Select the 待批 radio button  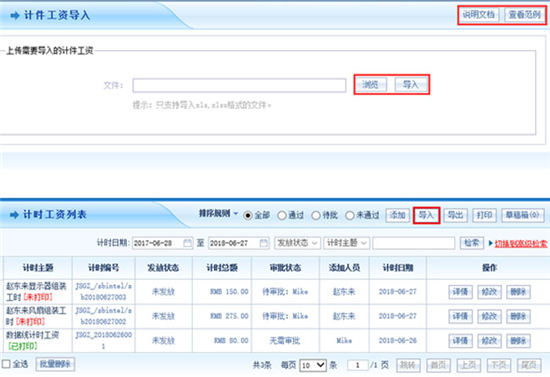[x=316, y=215]
